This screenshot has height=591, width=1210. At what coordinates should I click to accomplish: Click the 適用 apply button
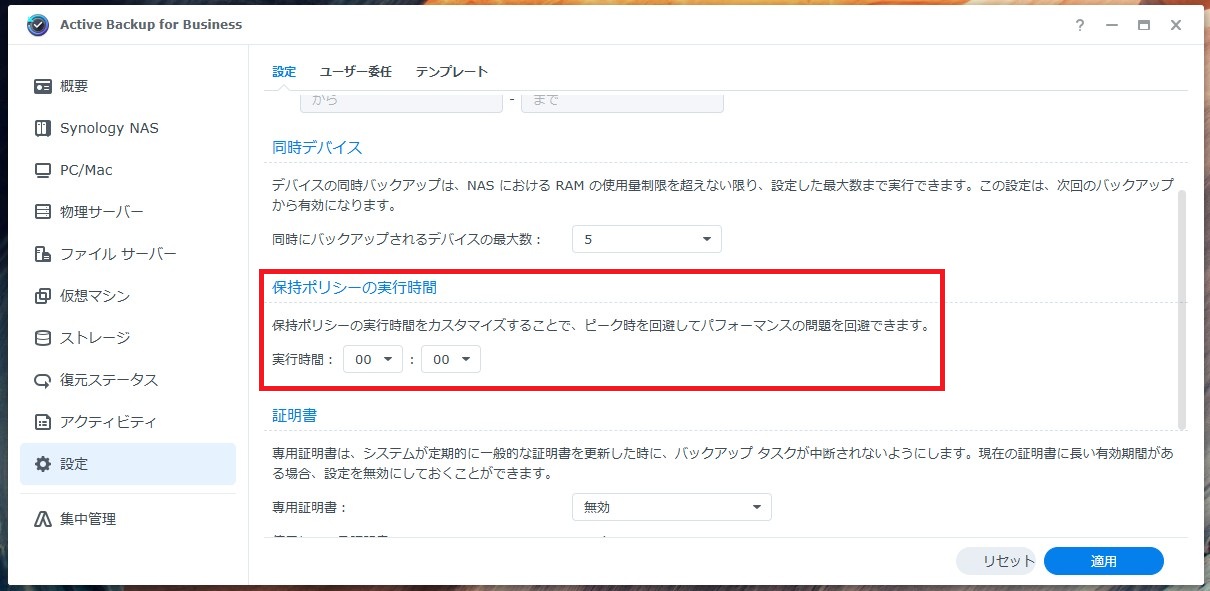pyautogui.click(x=1104, y=561)
